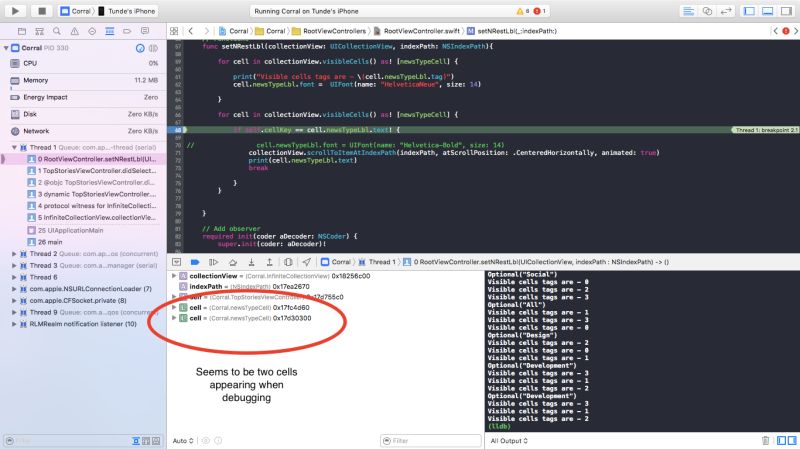Open the Find navigator tab

pyautogui.click(x=57, y=31)
